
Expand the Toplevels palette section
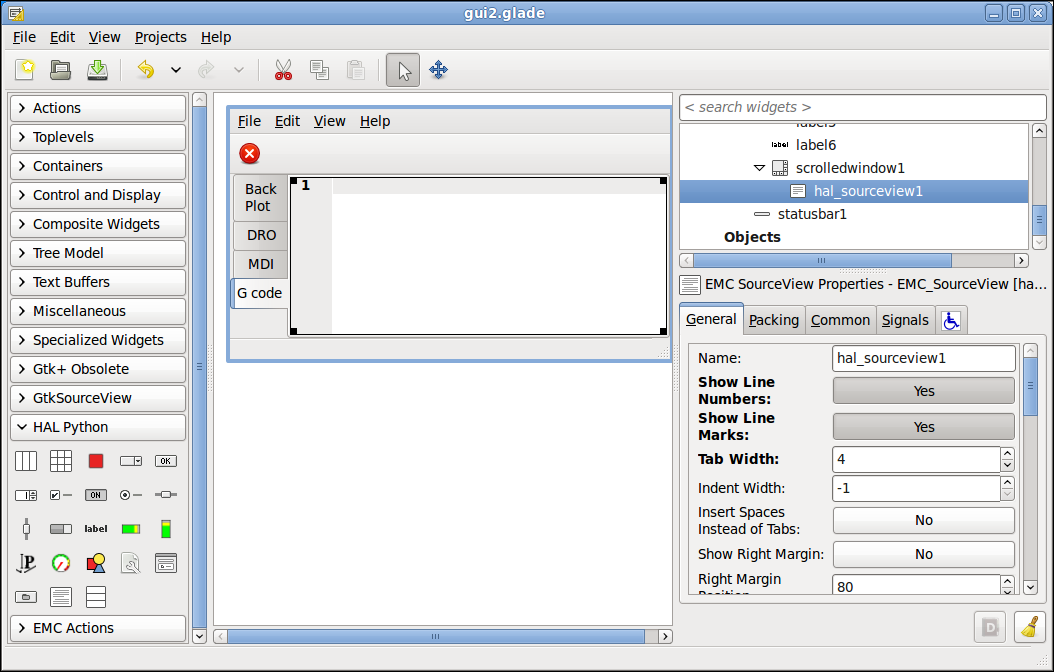click(x=98, y=137)
